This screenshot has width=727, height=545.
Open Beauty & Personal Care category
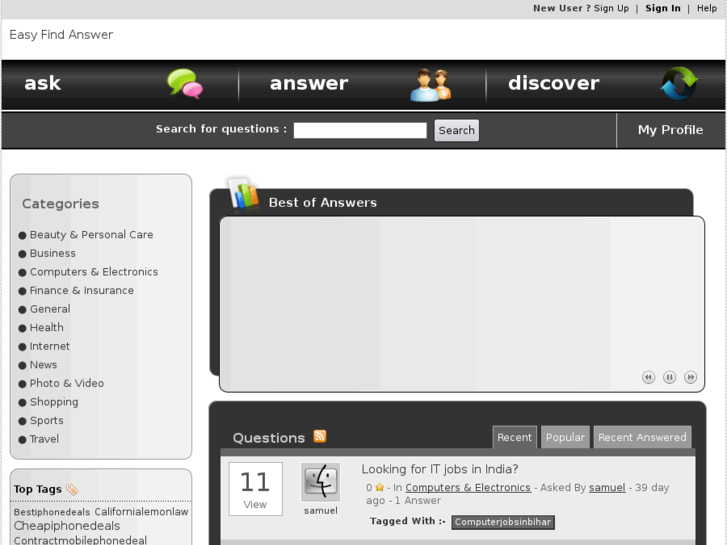[91, 235]
